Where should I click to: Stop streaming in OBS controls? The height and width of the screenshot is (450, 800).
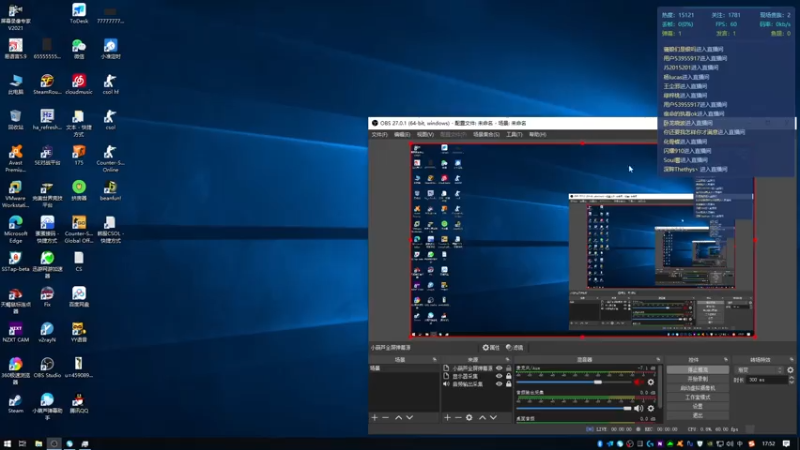pyautogui.click(x=697, y=369)
